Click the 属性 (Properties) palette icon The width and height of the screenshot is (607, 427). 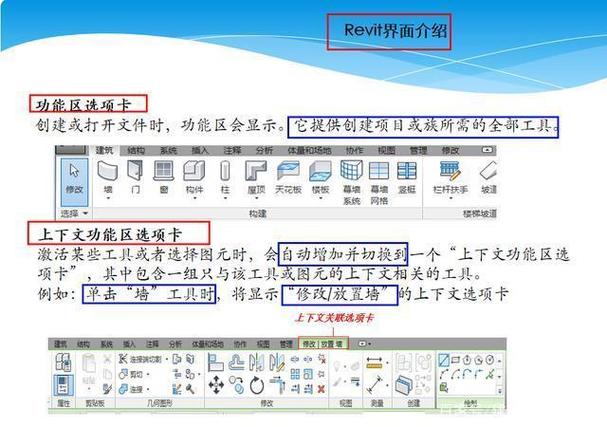click(63, 385)
